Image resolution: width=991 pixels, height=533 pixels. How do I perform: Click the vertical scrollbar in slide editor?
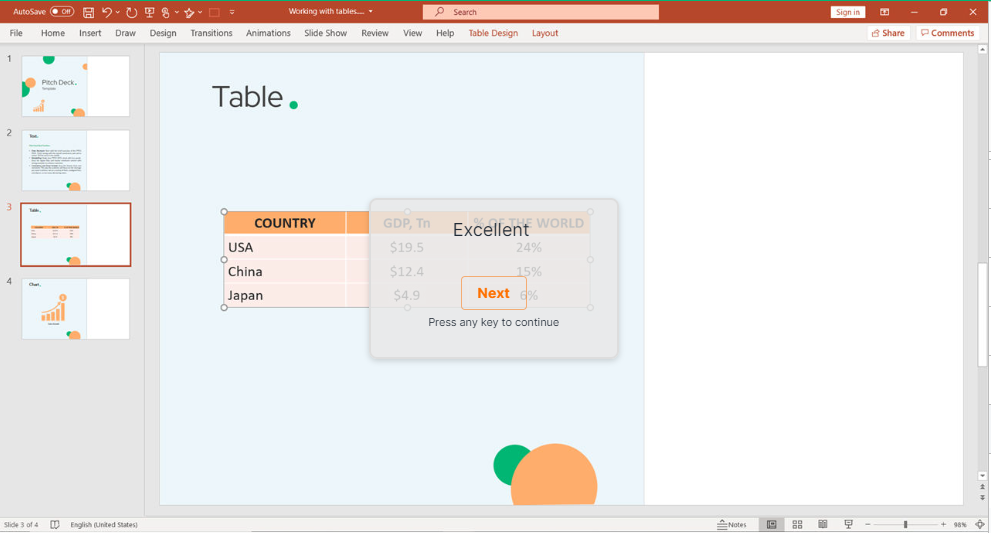coord(982,314)
